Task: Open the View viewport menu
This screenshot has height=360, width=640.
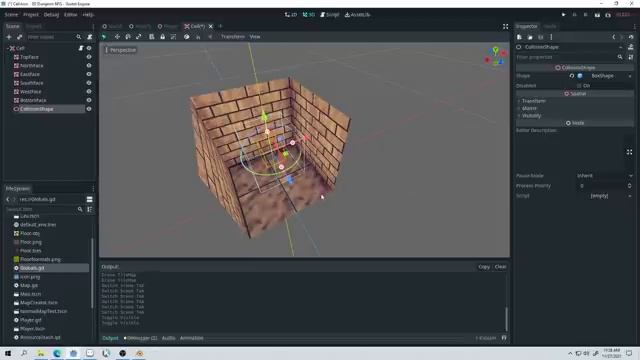Action: pyautogui.click(x=255, y=37)
